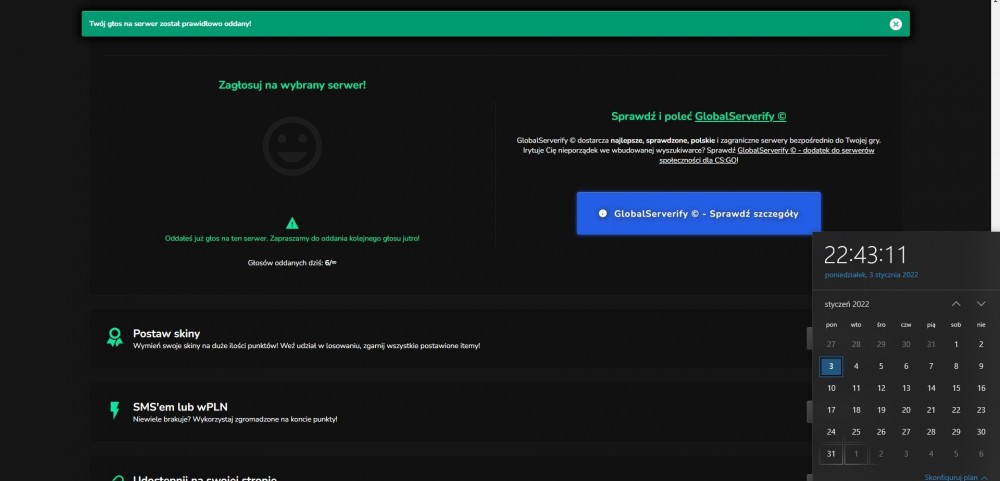Click the Zagłosuj na wybrany serwer! heading
Image resolution: width=1000 pixels, height=481 pixels.
click(292, 85)
